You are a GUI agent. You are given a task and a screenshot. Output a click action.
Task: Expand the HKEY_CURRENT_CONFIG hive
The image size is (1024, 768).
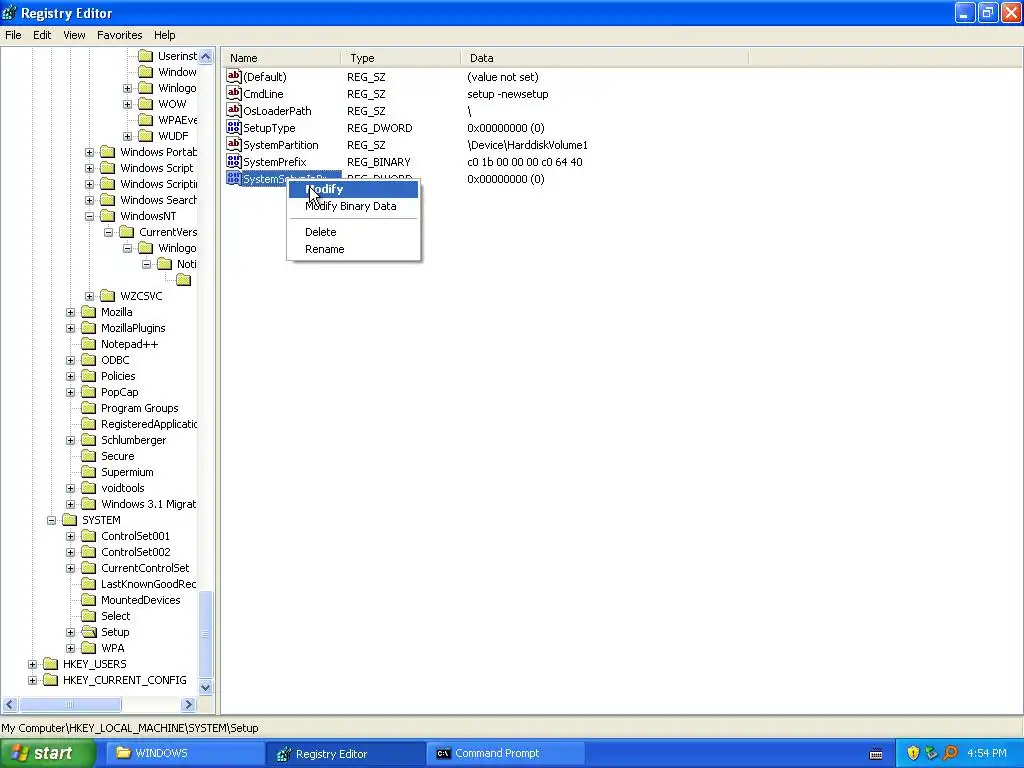(33, 680)
